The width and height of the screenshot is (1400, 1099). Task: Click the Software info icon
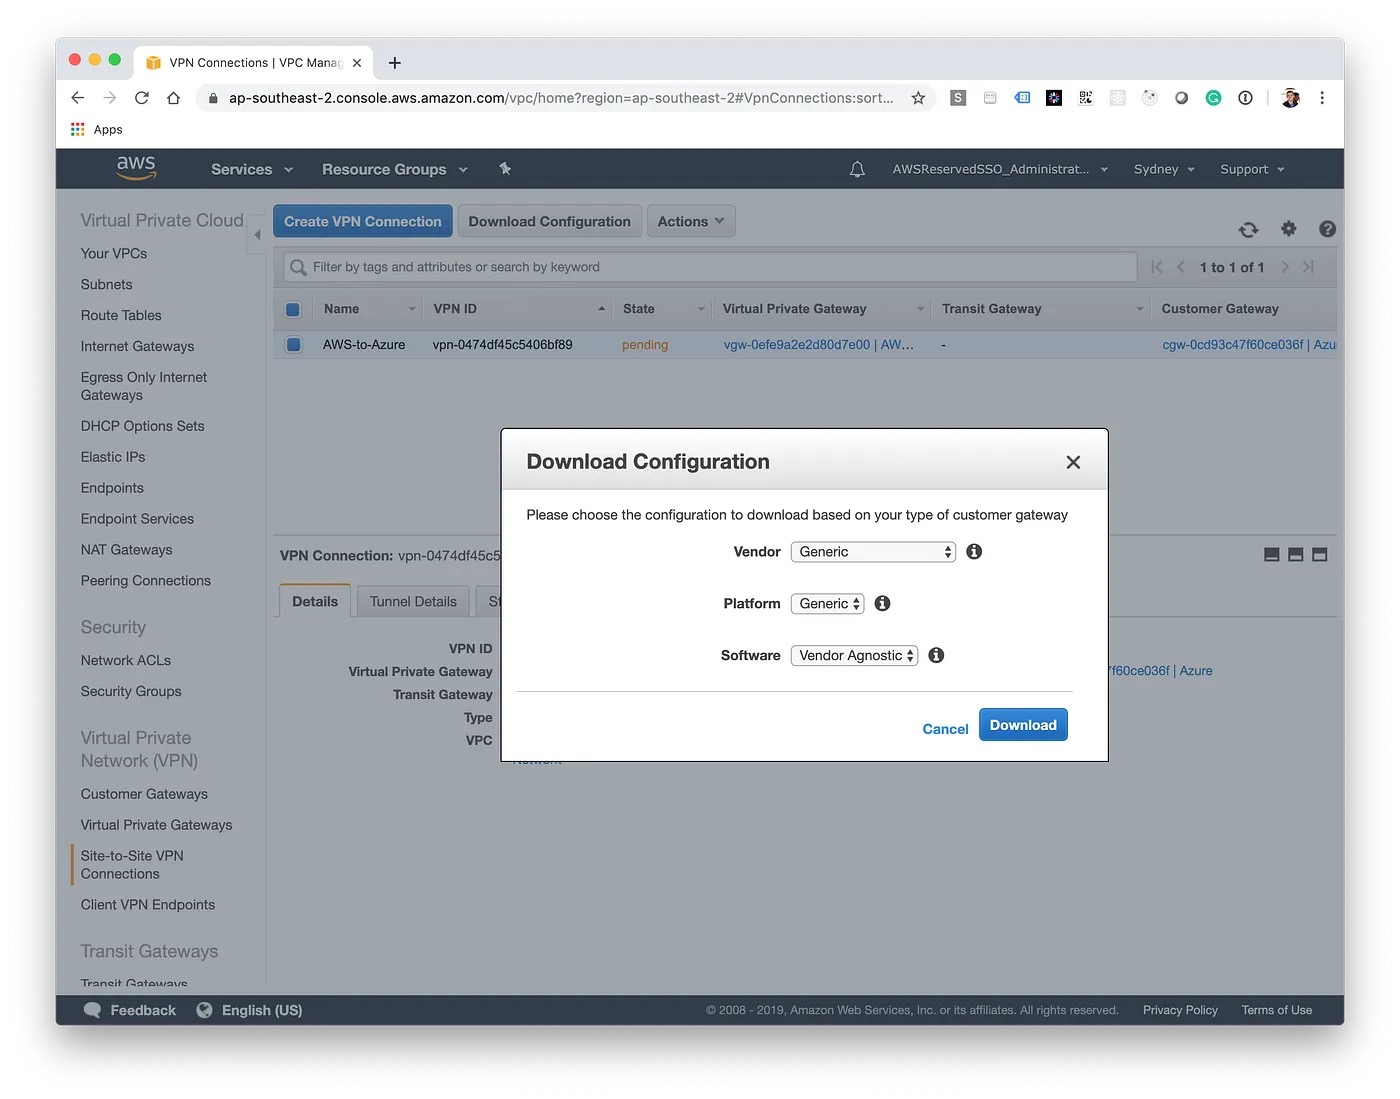click(936, 655)
